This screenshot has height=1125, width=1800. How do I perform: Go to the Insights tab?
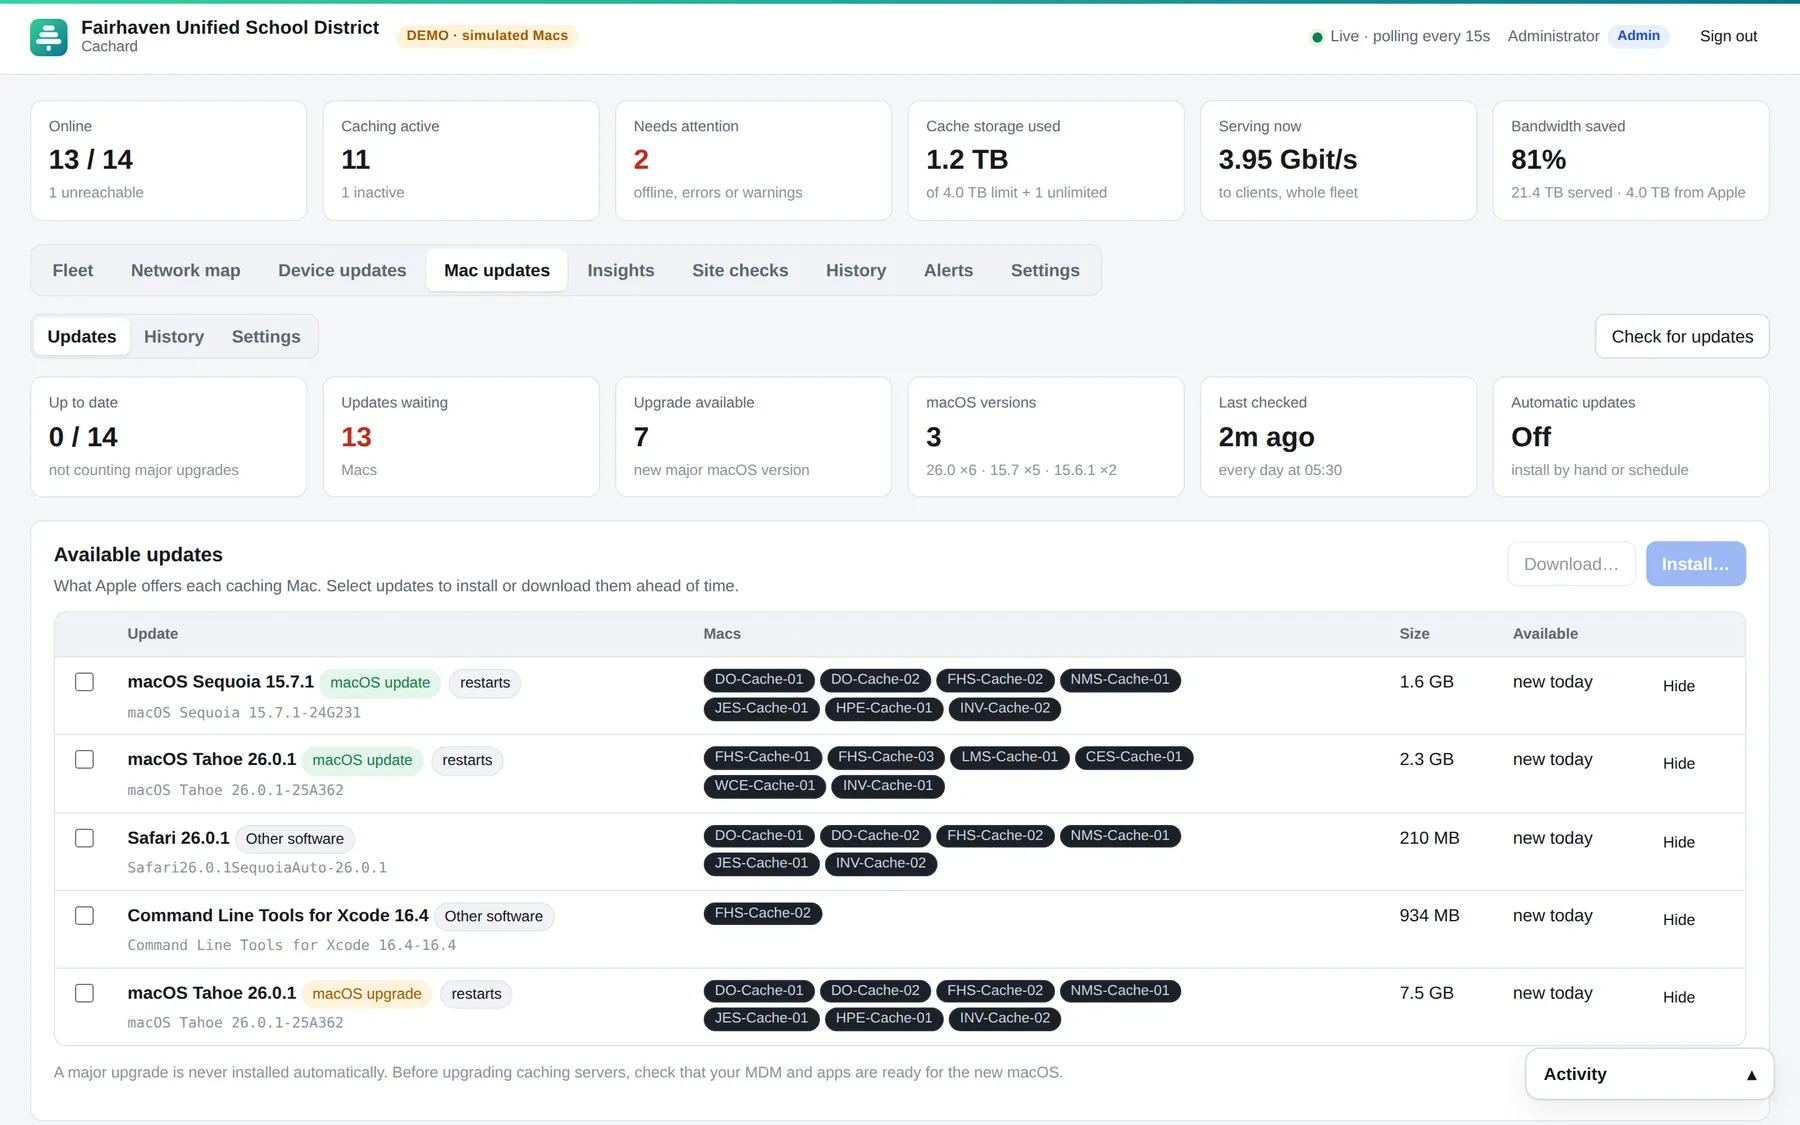coord(621,270)
